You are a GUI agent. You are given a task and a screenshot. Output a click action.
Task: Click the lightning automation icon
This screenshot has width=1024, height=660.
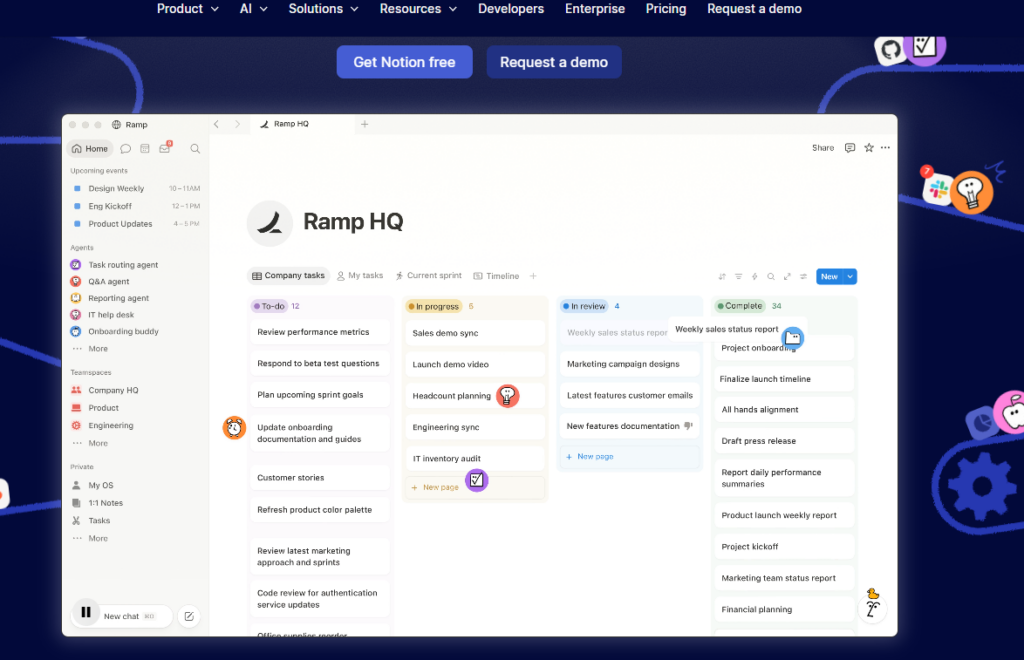[755, 276]
